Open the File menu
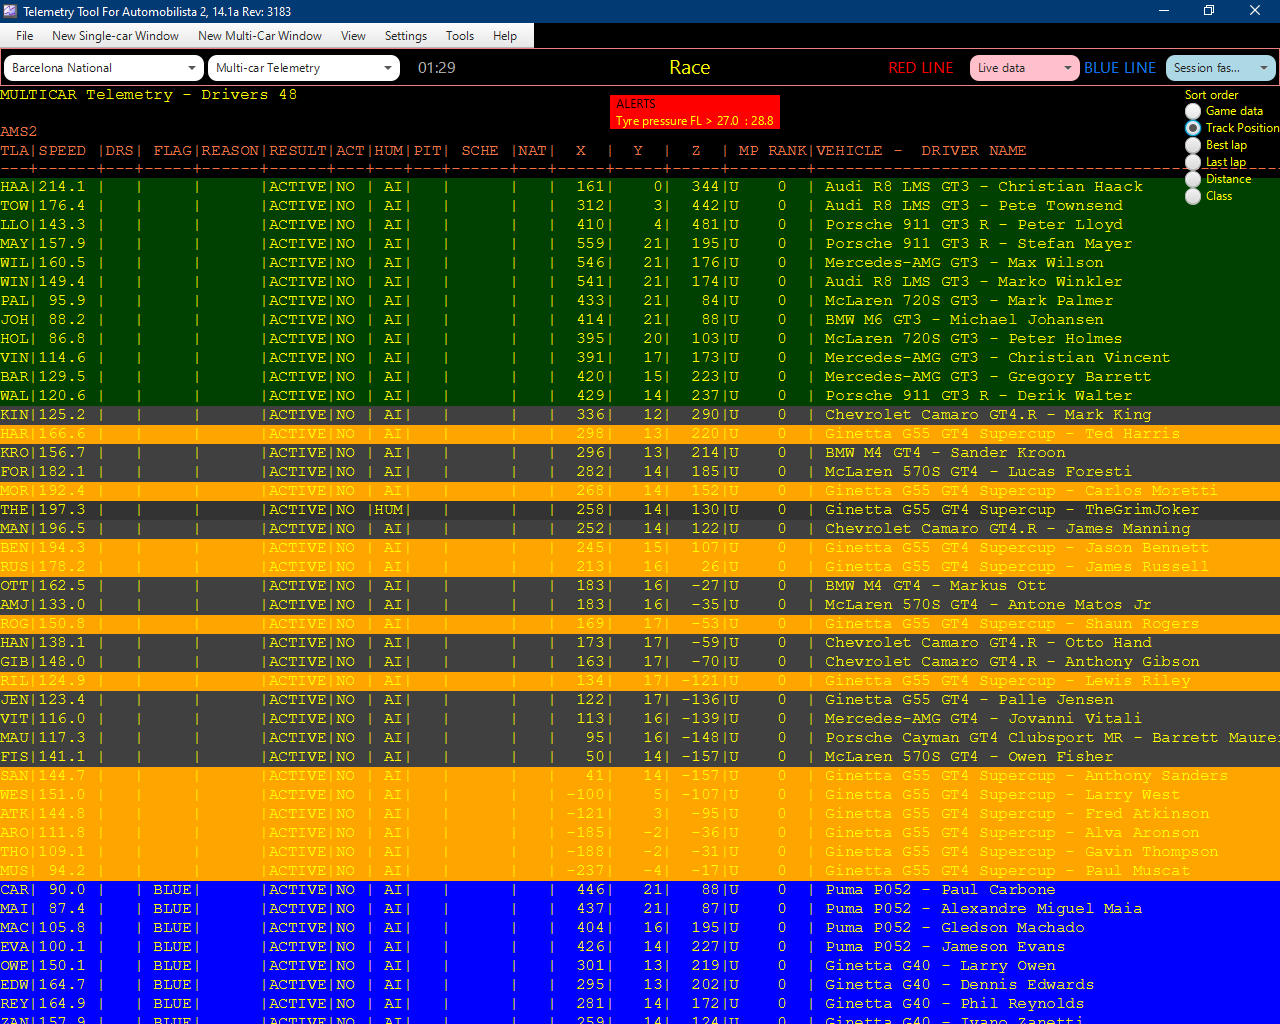This screenshot has width=1280, height=1024. click(x=25, y=36)
